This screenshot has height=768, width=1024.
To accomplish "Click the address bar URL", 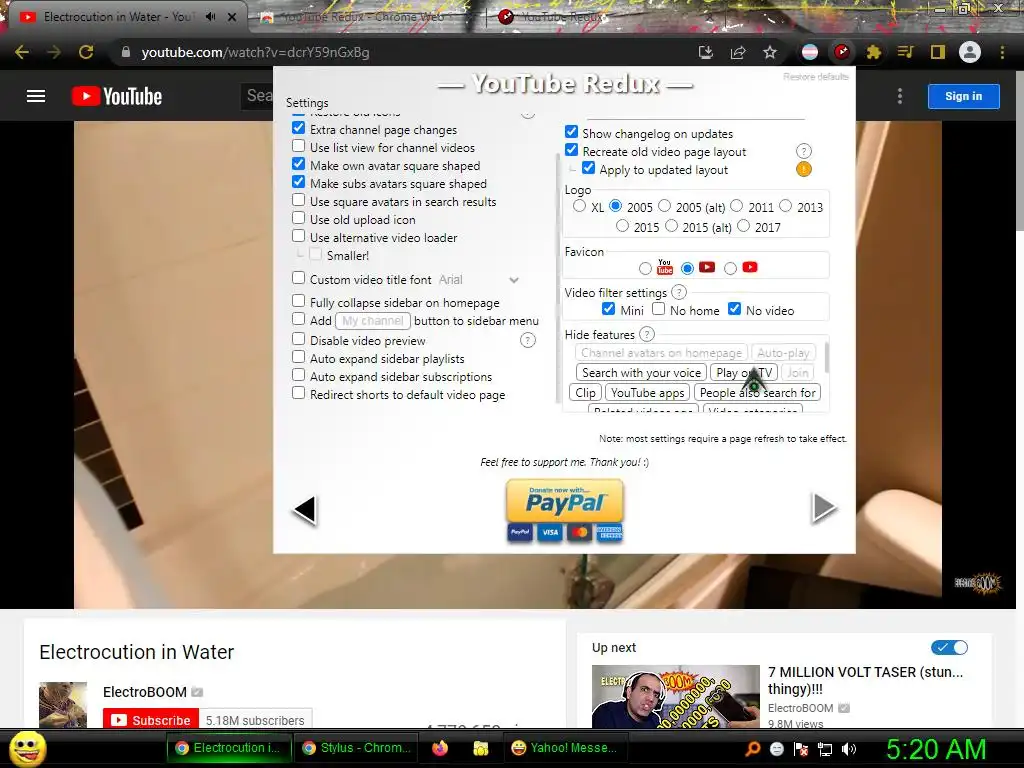I will [x=255, y=52].
